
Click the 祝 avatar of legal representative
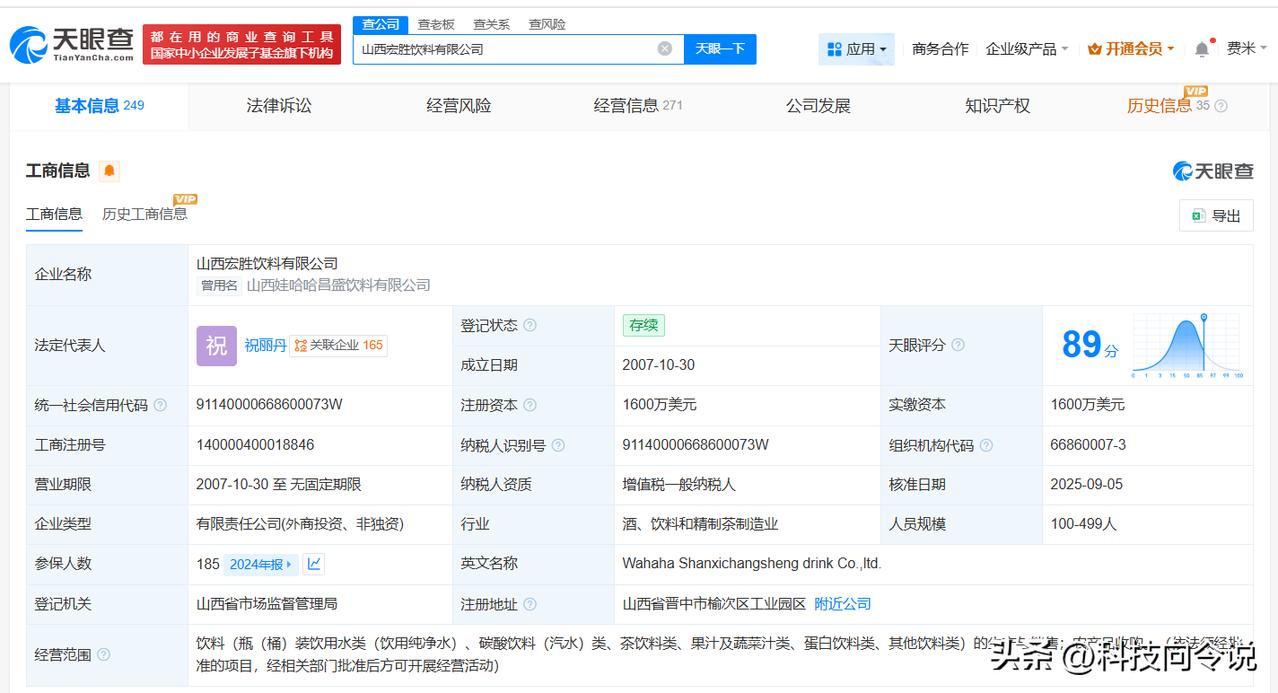pos(216,345)
